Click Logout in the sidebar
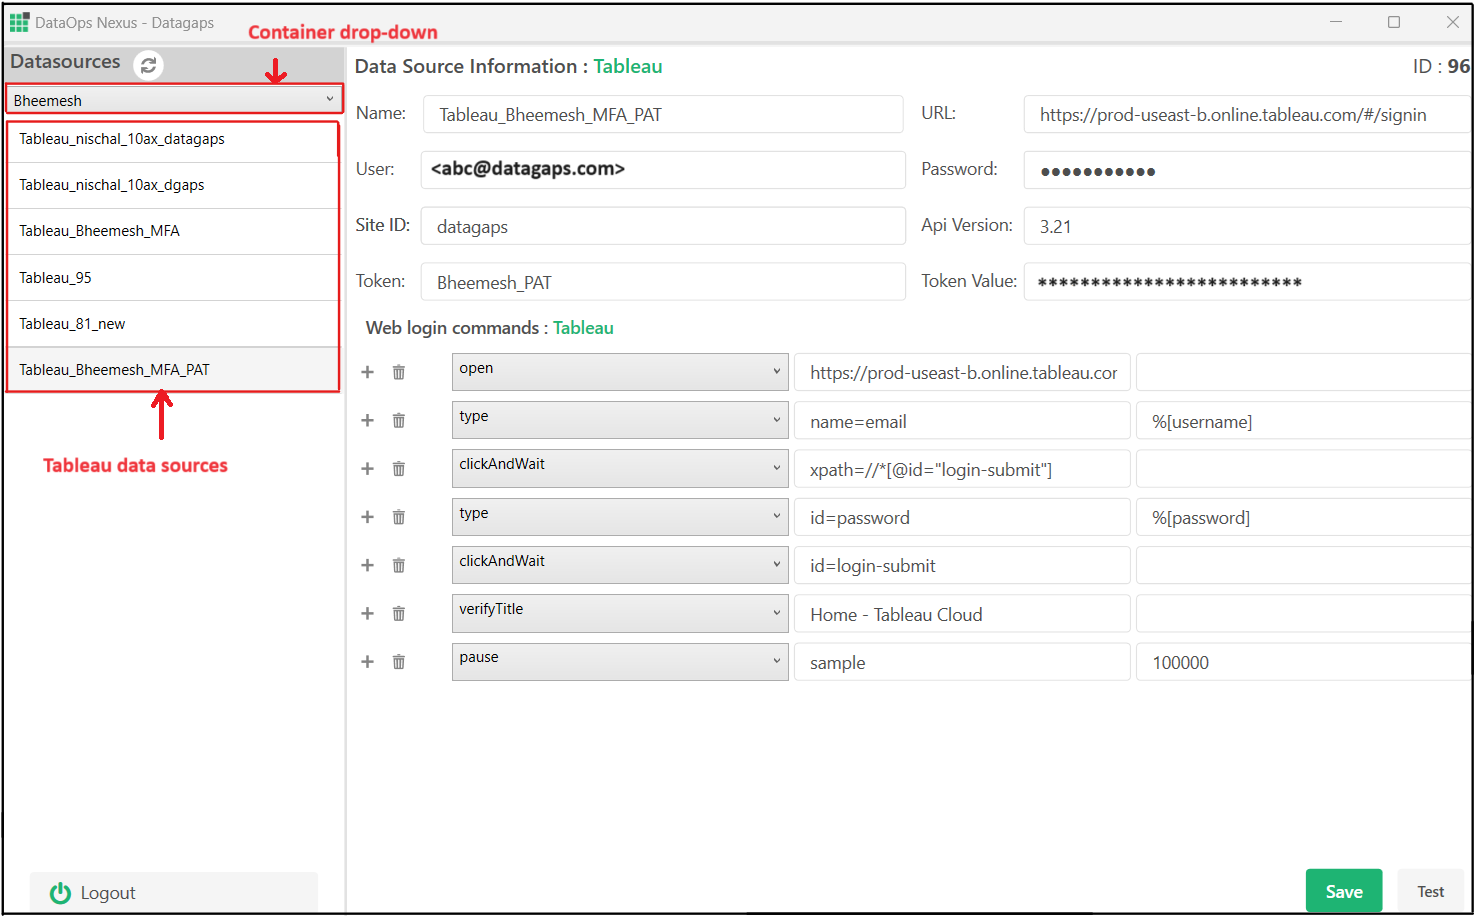This screenshot has width=1474, height=916. (x=107, y=893)
